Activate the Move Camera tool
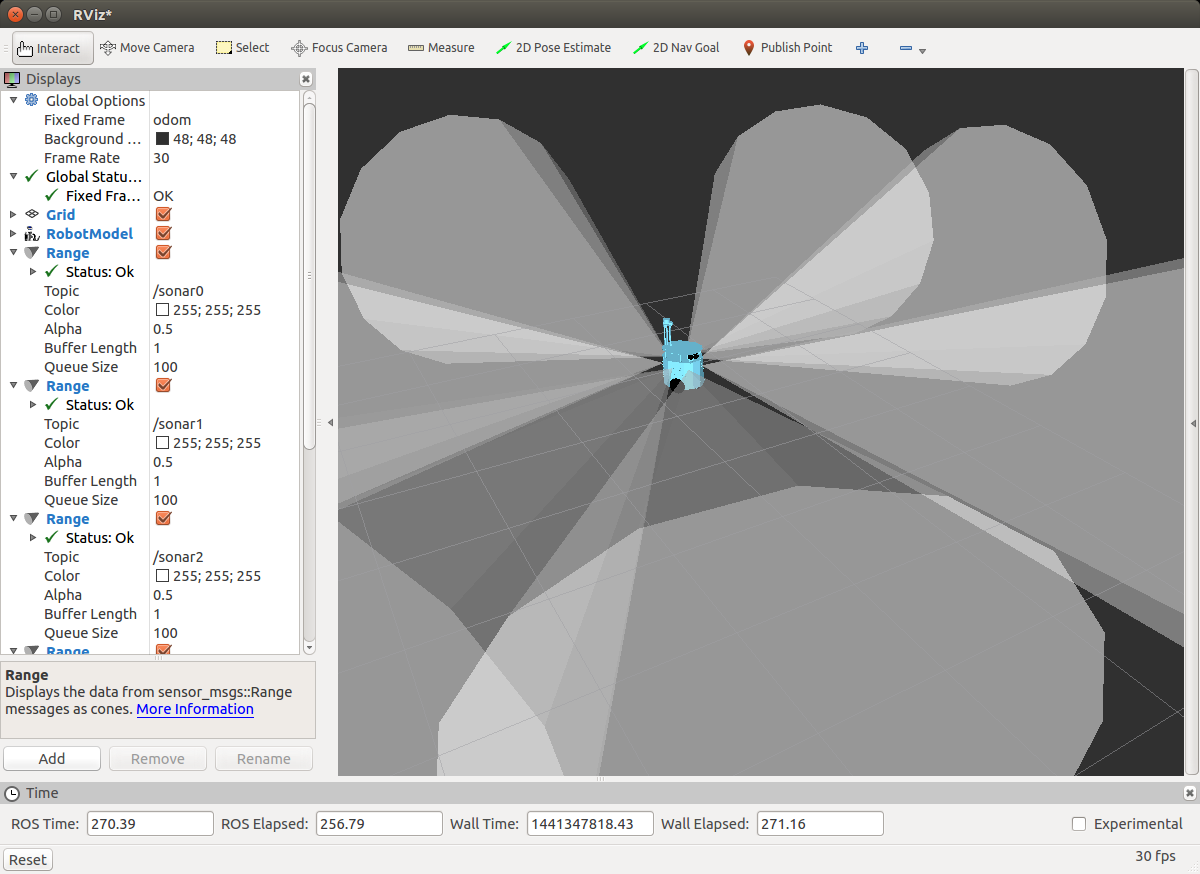The width and height of the screenshot is (1200, 874). click(x=147, y=48)
